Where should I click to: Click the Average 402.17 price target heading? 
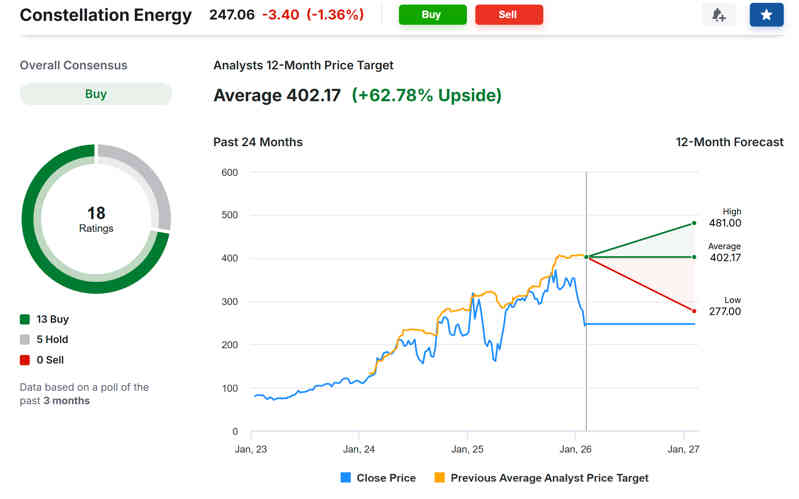[277, 95]
